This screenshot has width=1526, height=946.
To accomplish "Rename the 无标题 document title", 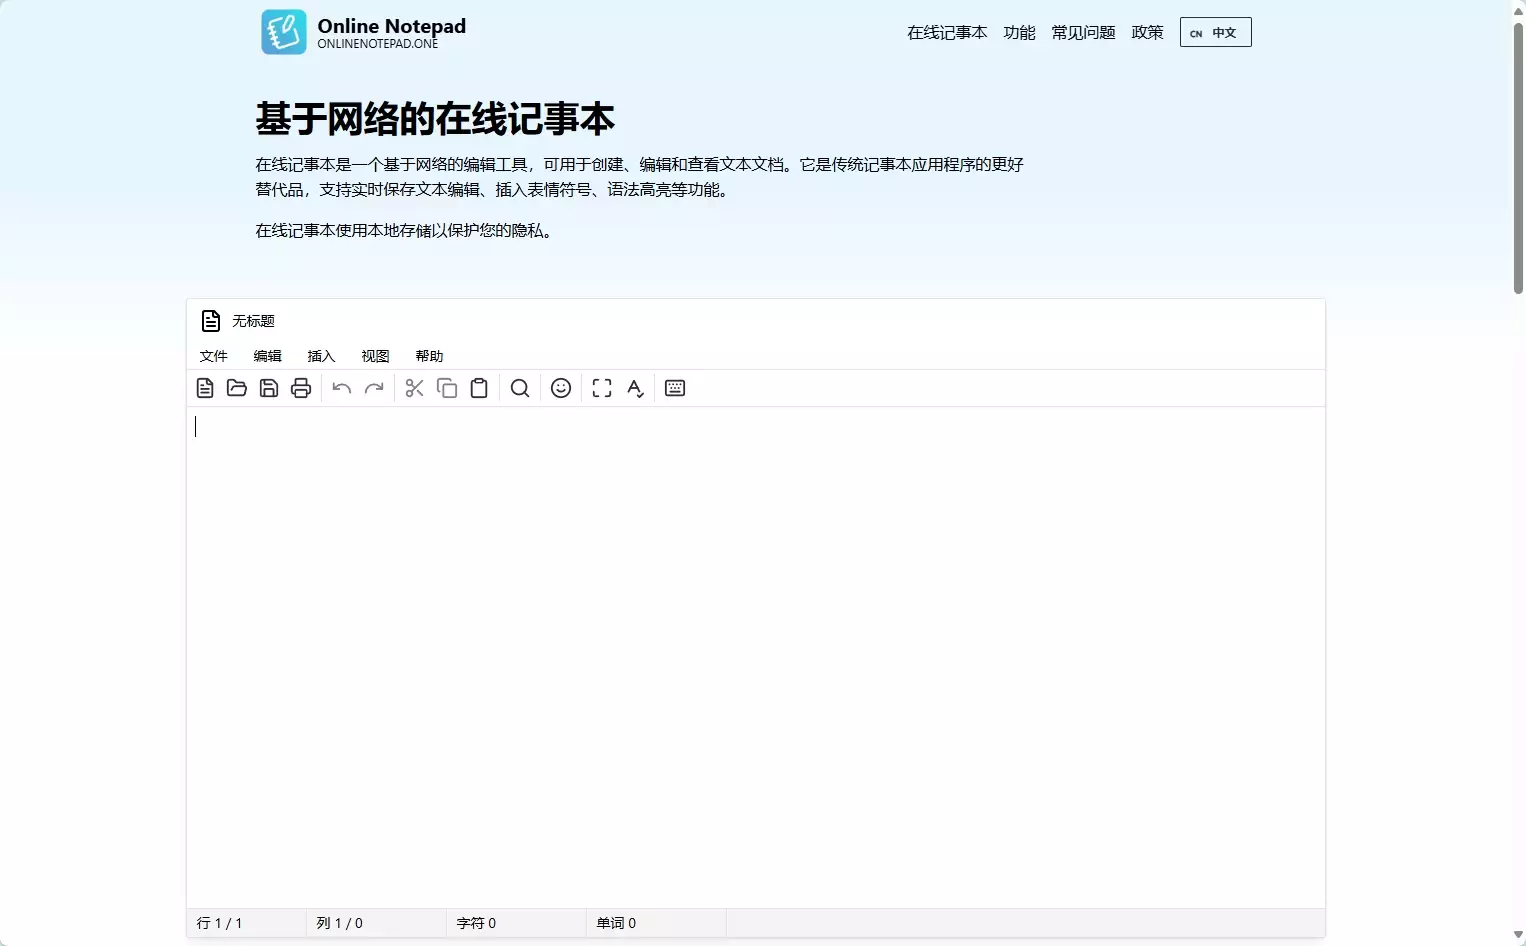I will [253, 321].
